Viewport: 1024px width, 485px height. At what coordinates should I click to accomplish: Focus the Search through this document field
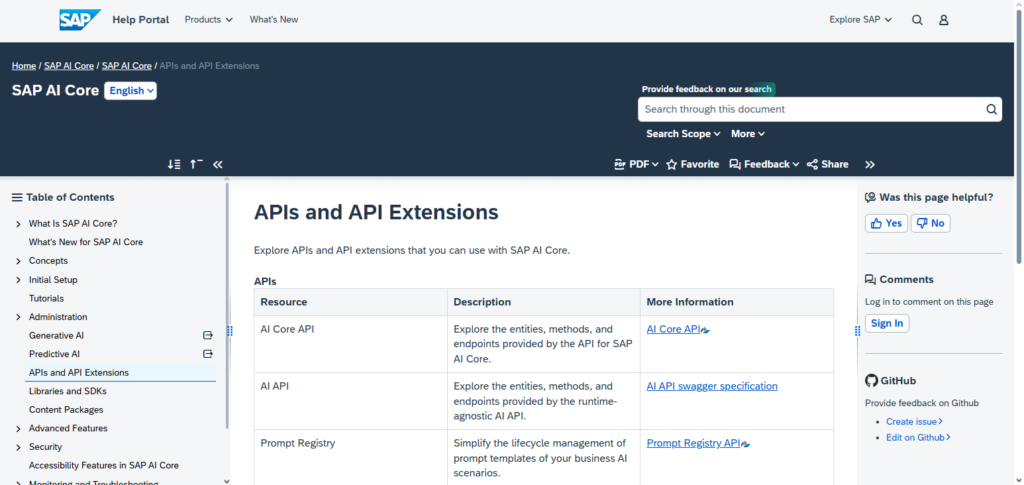pos(810,109)
